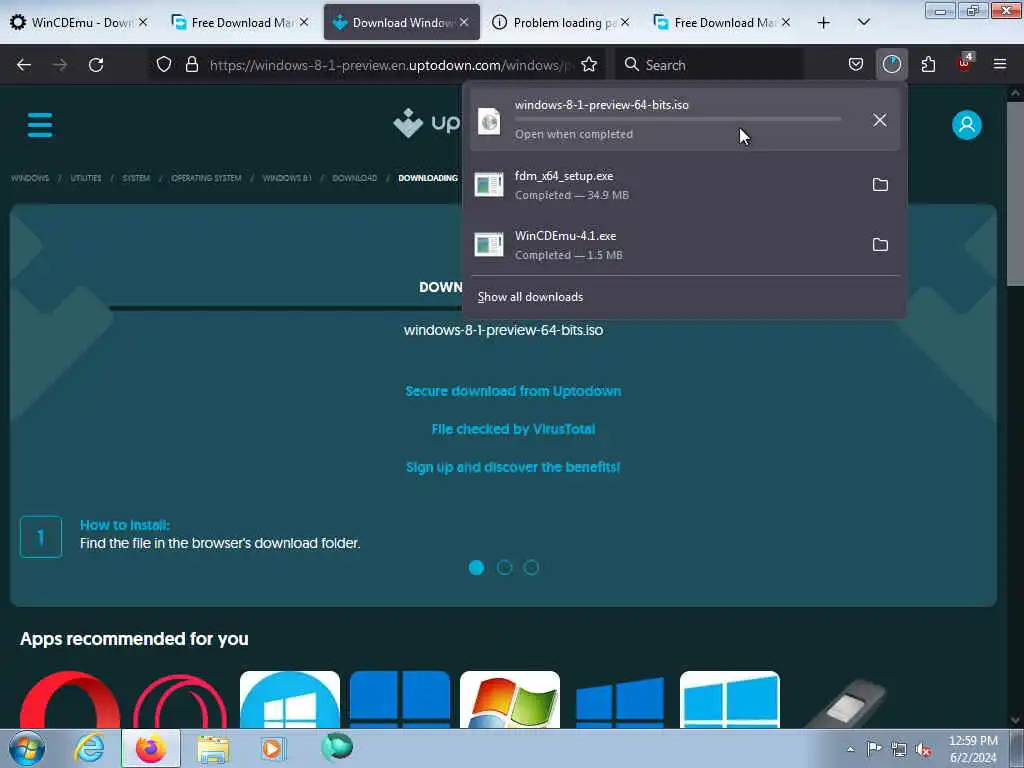This screenshot has height=768, width=1024.
Task: Show hidden tray icons arrow
Action: click(850, 749)
